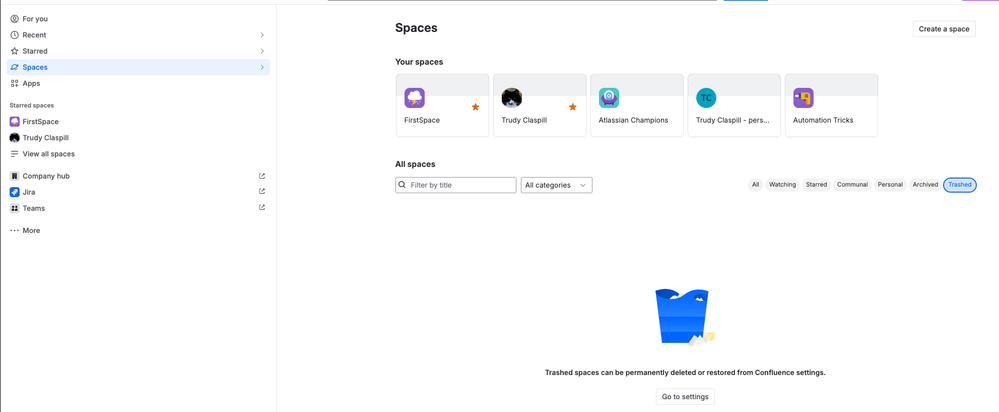Expand the Recent chevron arrow
The width and height of the screenshot is (999, 412).
click(x=262, y=35)
